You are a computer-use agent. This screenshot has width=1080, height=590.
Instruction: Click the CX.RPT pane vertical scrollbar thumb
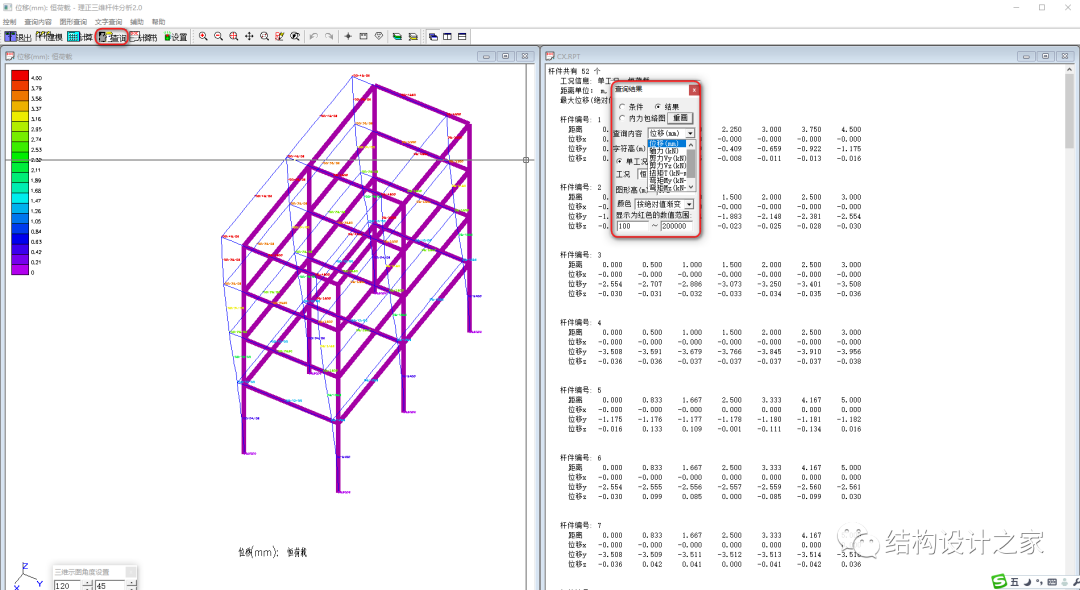1070,111
